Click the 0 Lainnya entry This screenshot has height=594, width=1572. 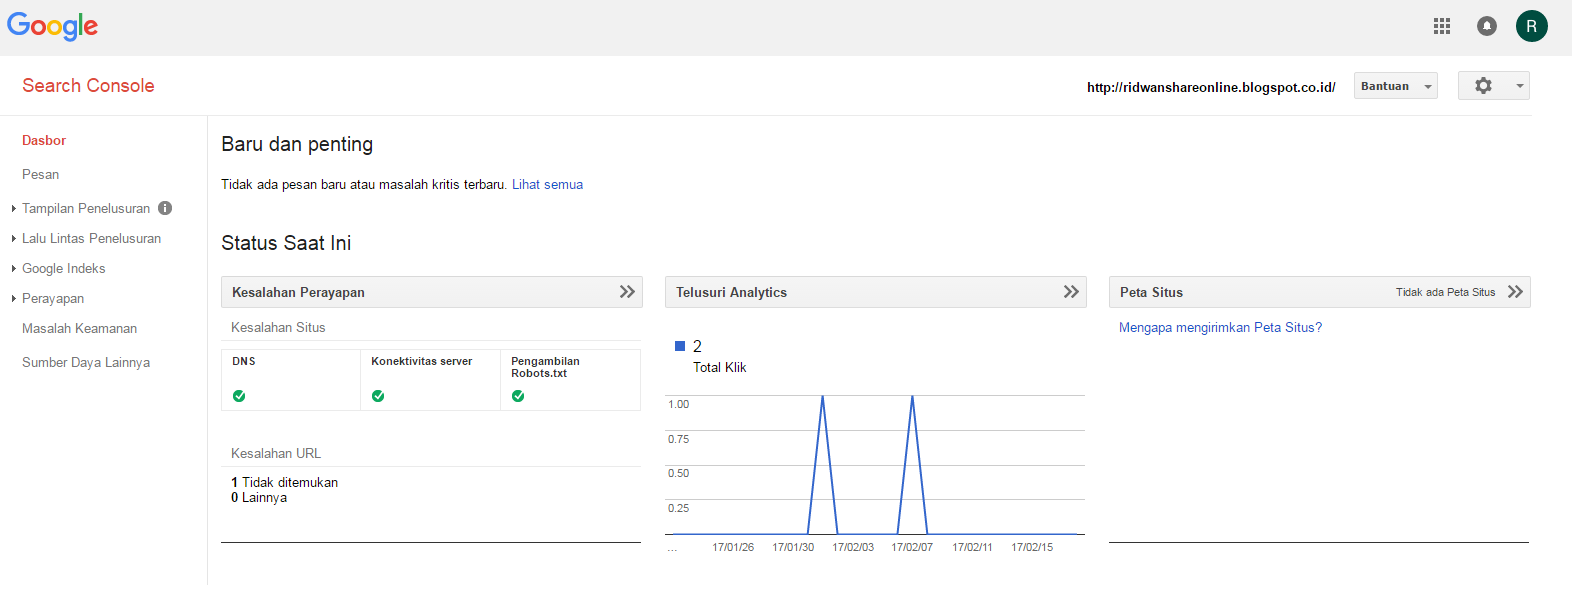259,497
